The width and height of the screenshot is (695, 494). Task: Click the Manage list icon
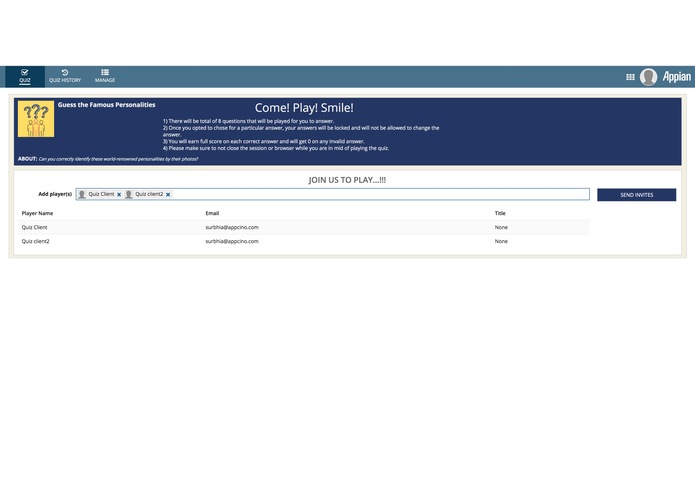point(105,72)
